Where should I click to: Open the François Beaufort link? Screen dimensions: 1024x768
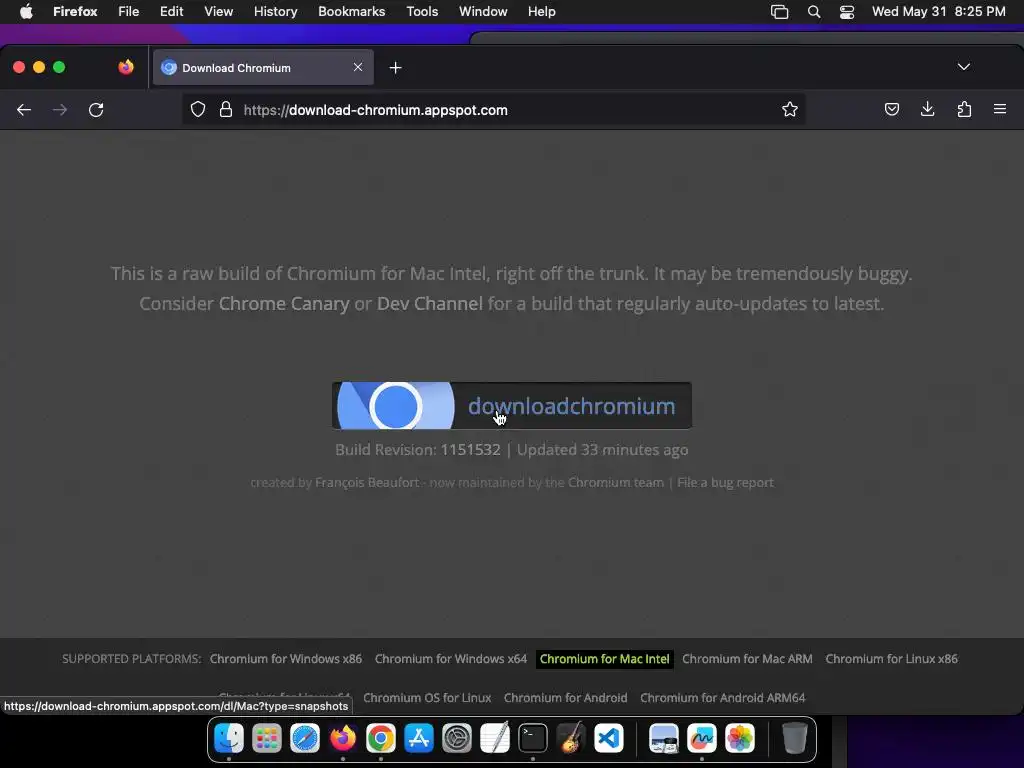[x=367, y=483]
